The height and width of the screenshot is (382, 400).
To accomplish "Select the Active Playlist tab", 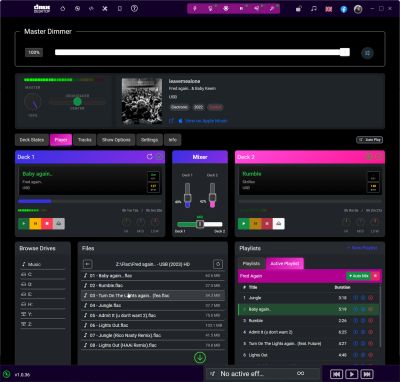I will pos(285,263).
